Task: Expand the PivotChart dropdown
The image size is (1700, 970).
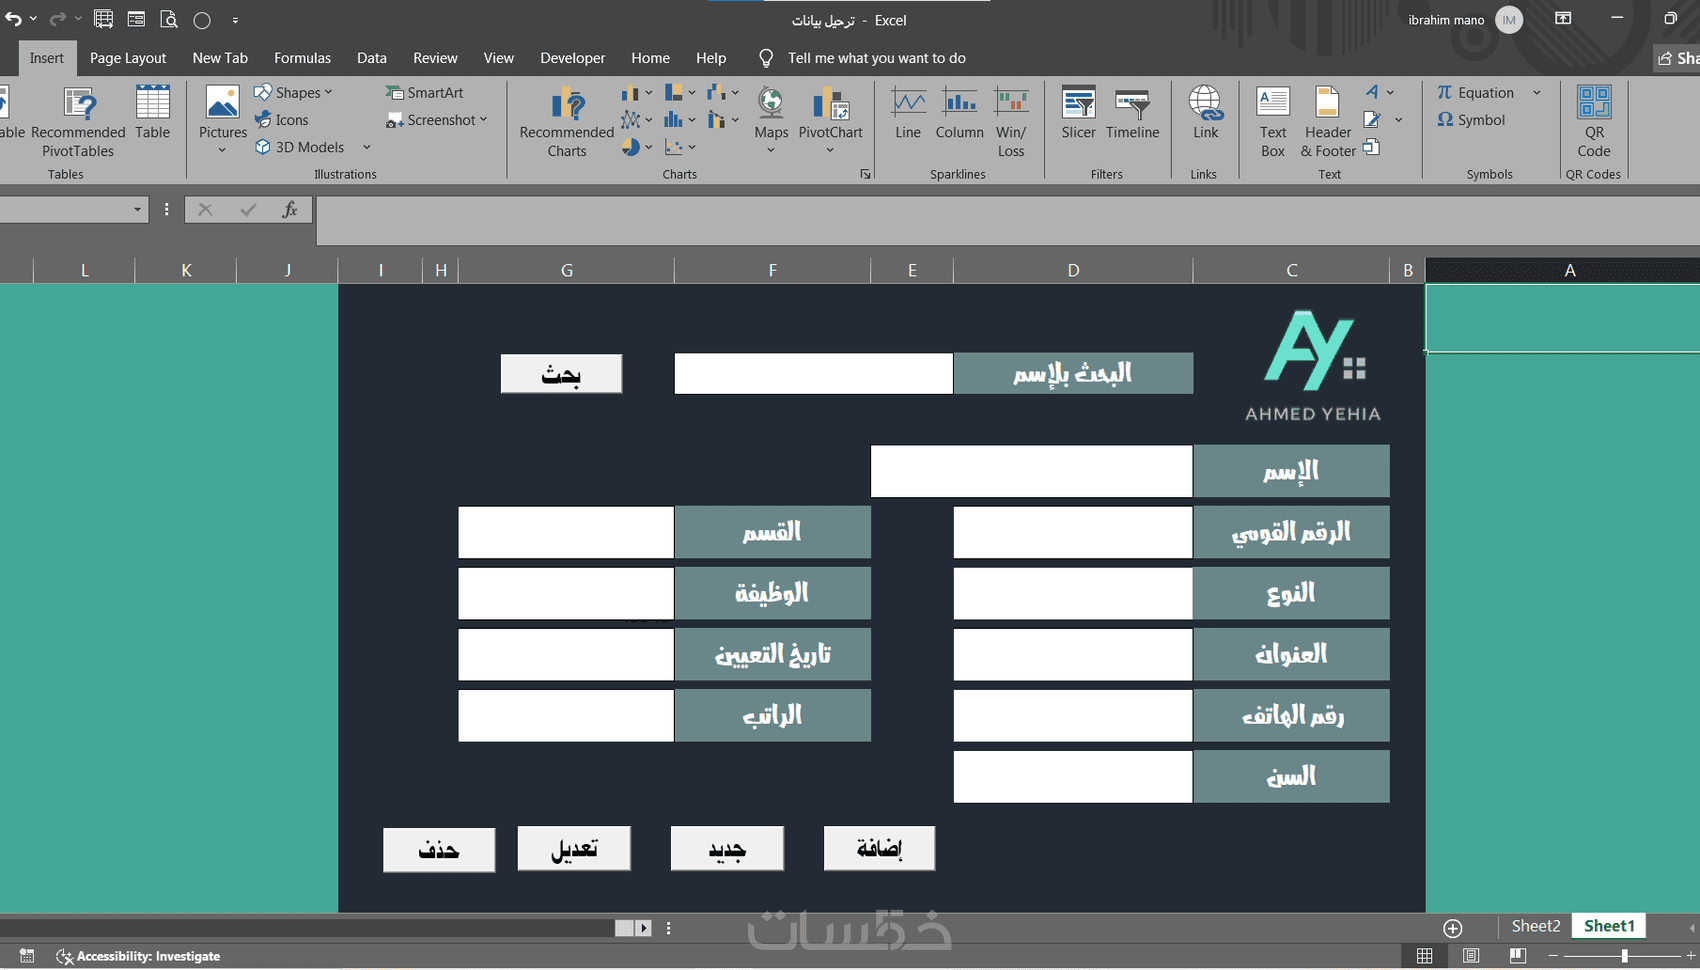Action: coord(830,151)
